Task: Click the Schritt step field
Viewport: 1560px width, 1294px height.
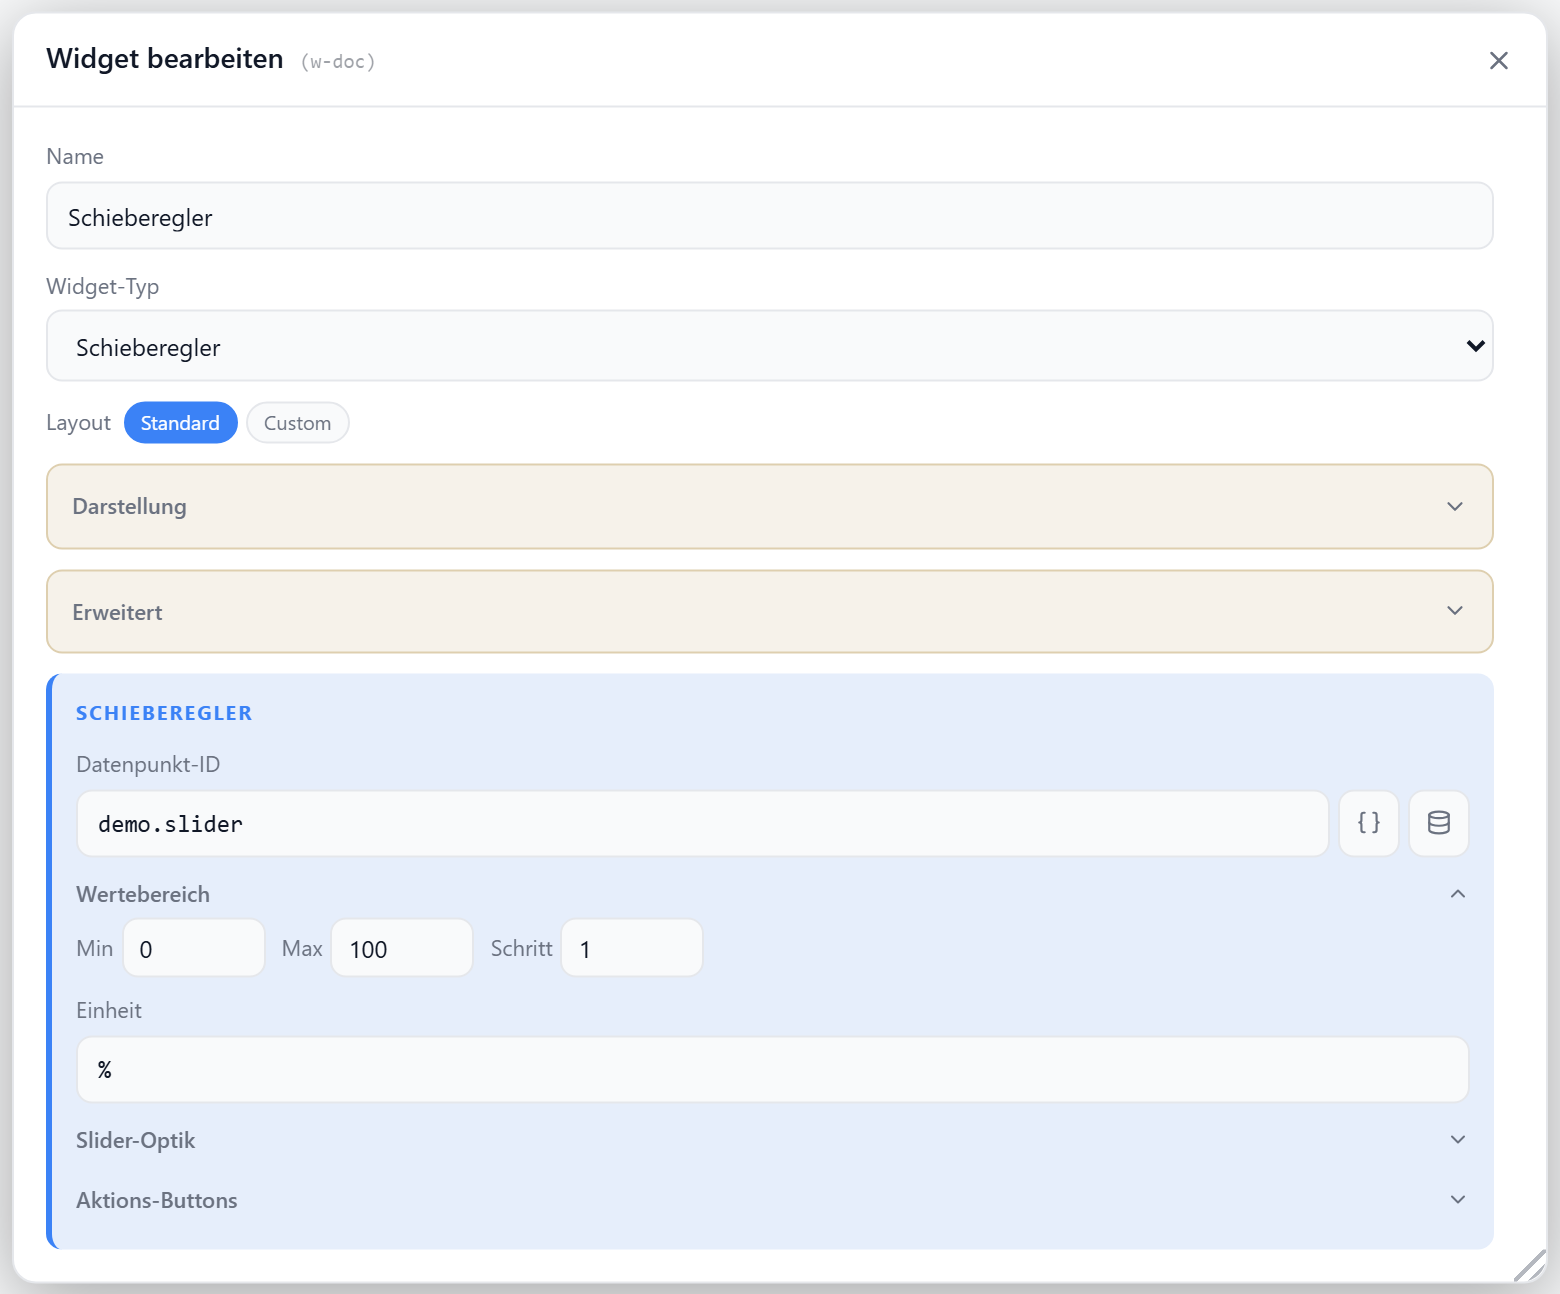Action: click(x=632, y=948)
